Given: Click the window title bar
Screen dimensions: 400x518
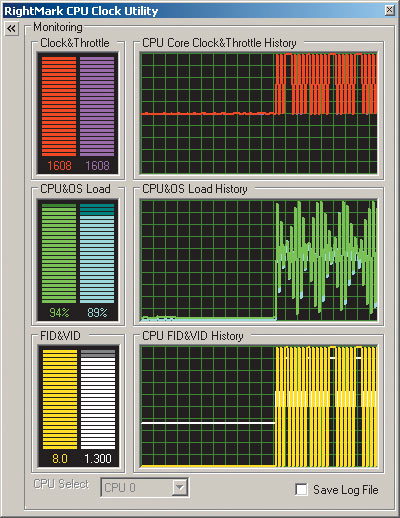Looking at the screenshot, I should coord(193,11).
